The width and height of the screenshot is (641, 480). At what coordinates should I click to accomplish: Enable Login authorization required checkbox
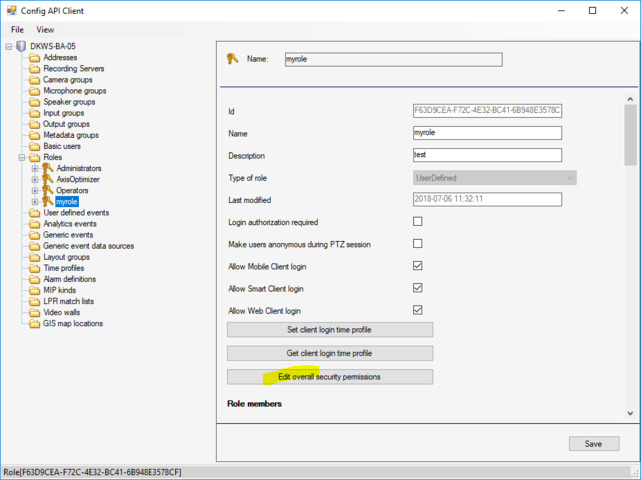(417, 222)
